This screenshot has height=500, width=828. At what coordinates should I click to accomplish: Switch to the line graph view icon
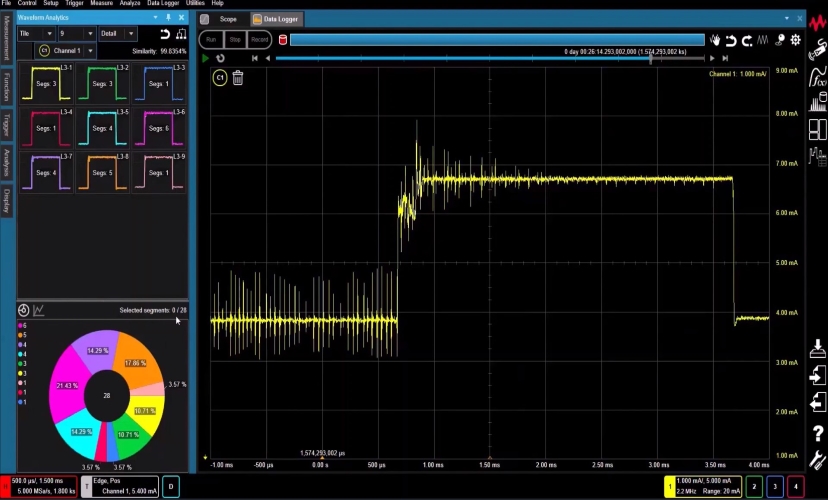pos(39,311)
